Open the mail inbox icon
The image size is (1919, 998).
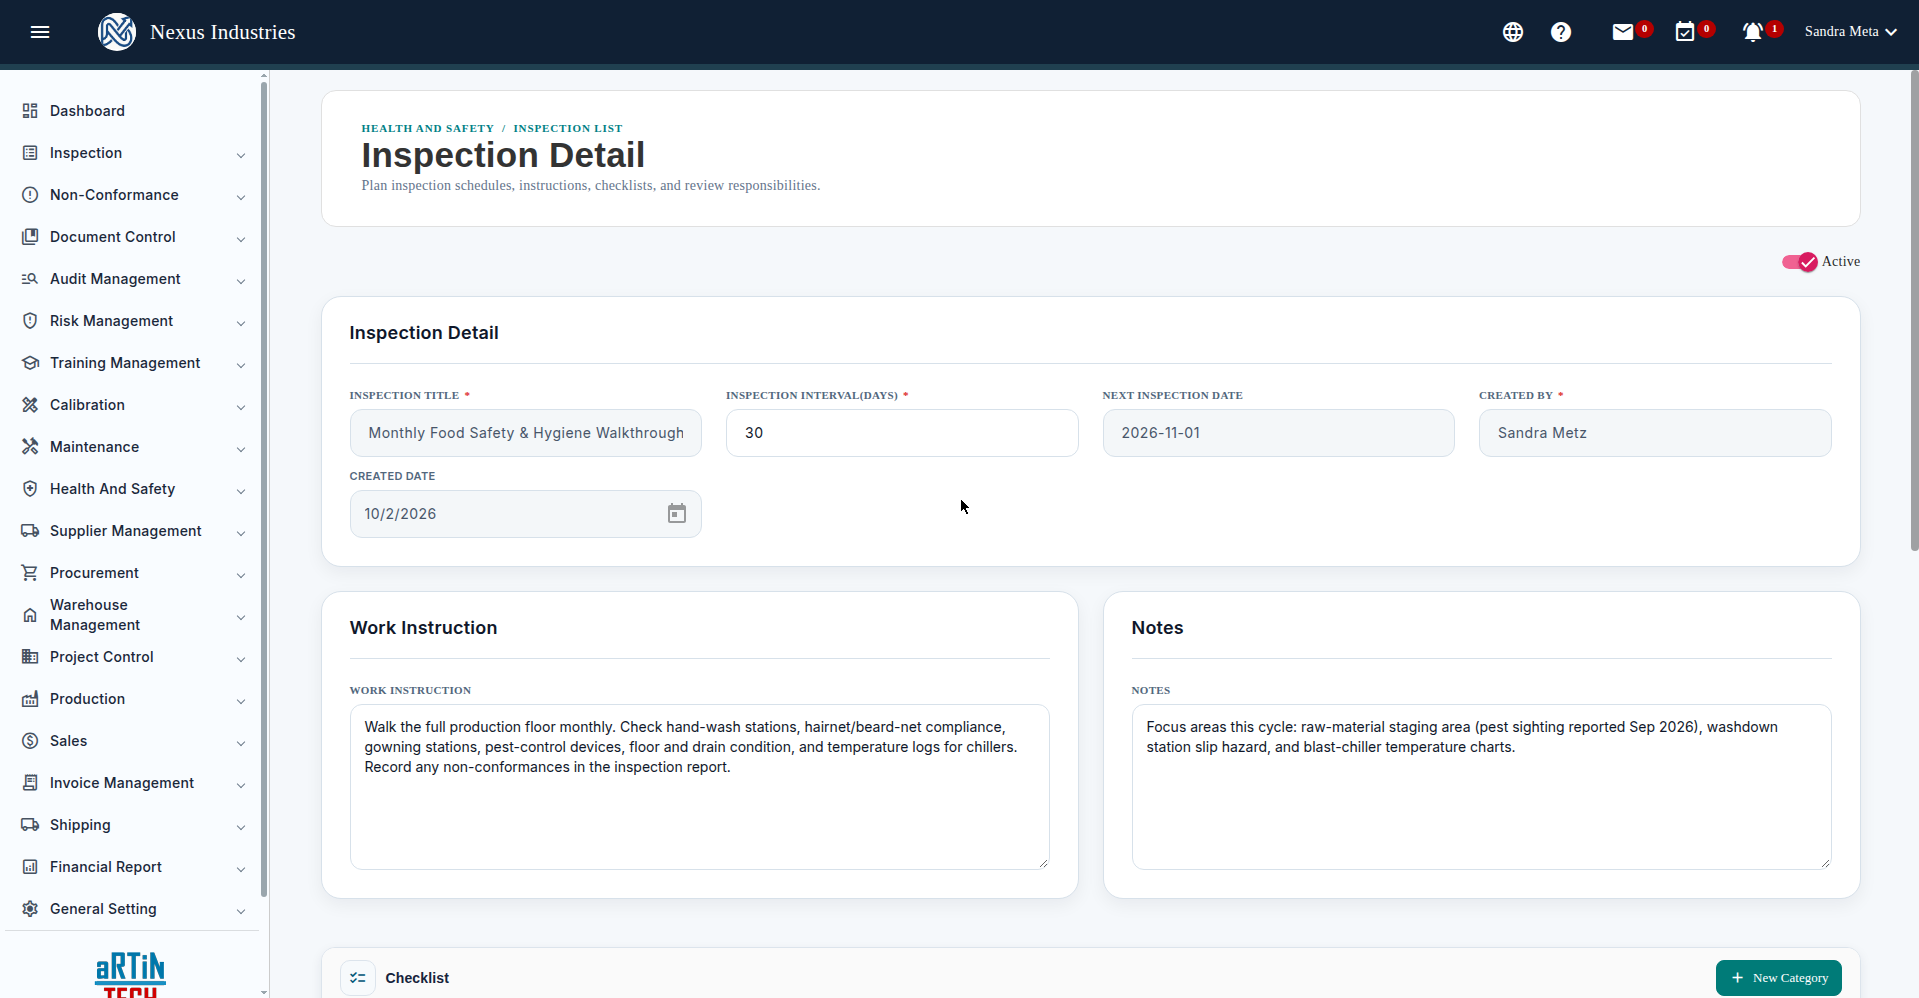pos(1623,32)
